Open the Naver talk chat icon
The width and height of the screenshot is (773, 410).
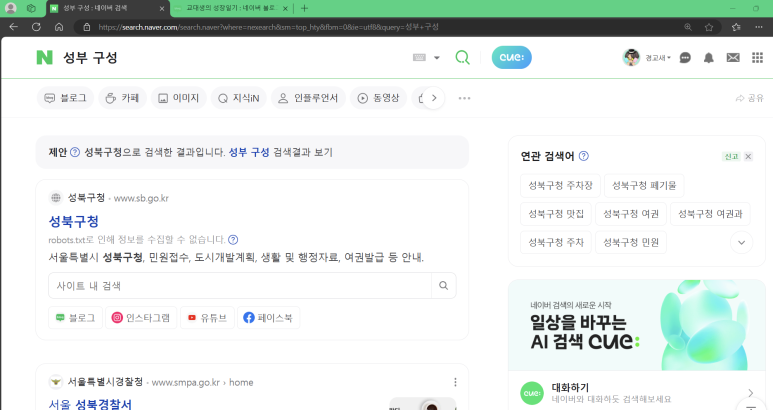[x=685, y=58]
